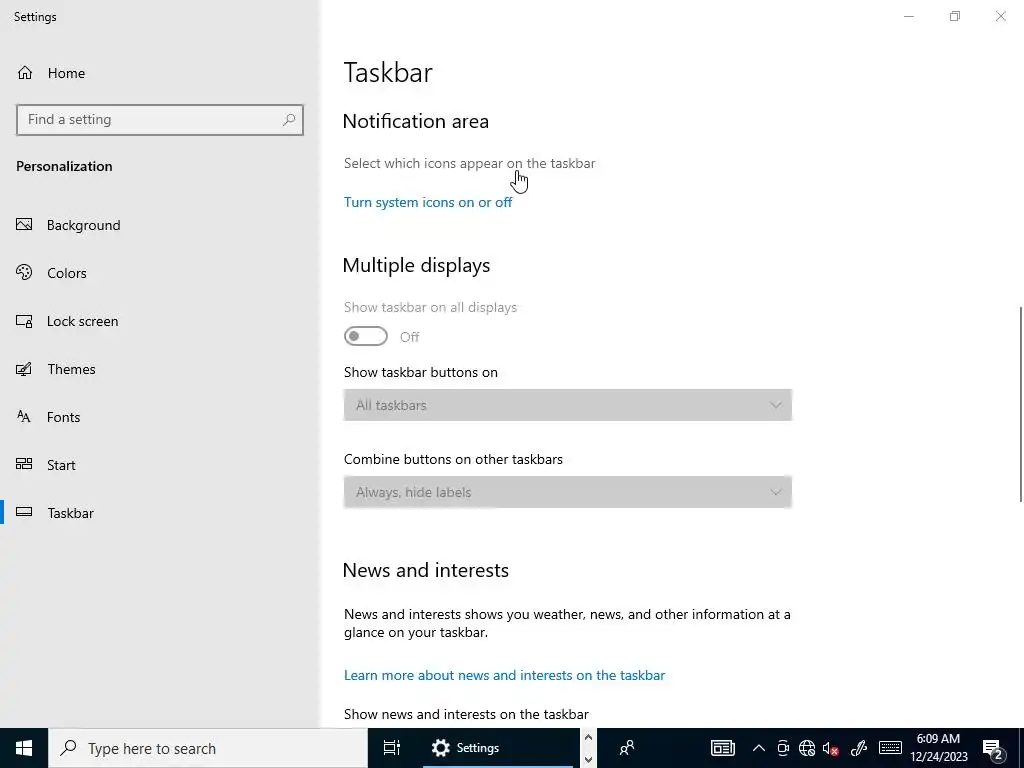Screen dimensions: 1024x768
Task: Click Show taskbar buttons on label
Action: point(421,372)
